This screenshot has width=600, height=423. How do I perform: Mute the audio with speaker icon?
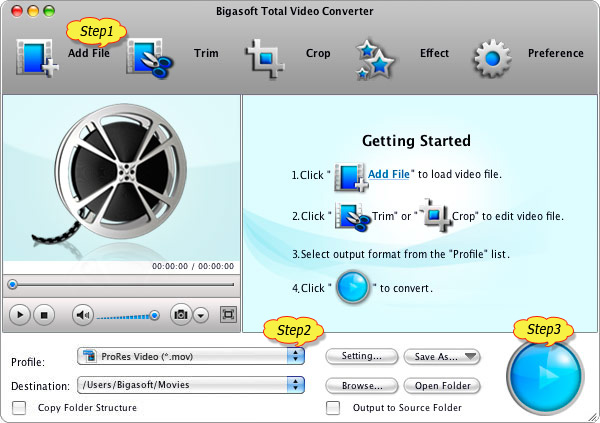click(x=82, y=315)
